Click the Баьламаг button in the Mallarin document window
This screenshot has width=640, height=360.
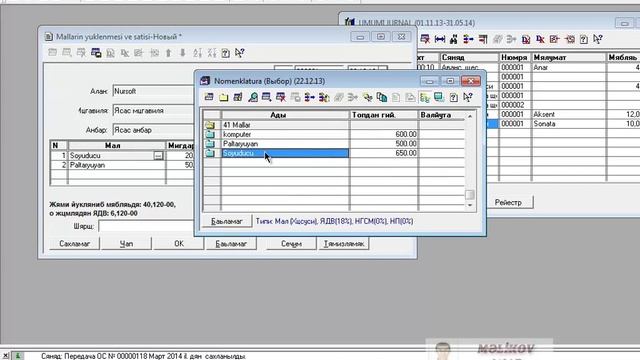coord(231,244)
